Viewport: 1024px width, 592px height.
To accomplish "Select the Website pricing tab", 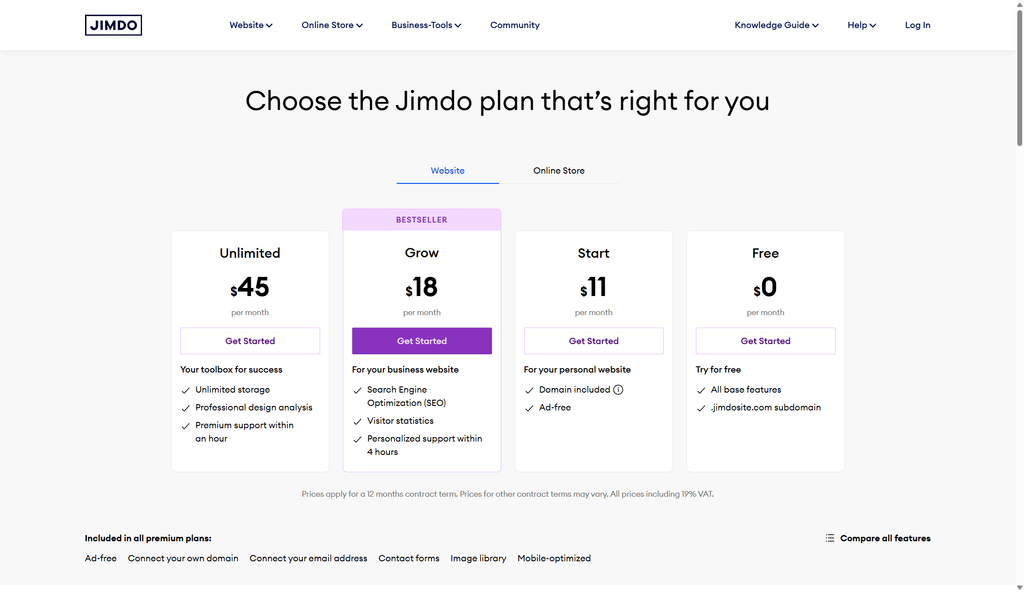I will pyautogui.click(x=447, y=170).
